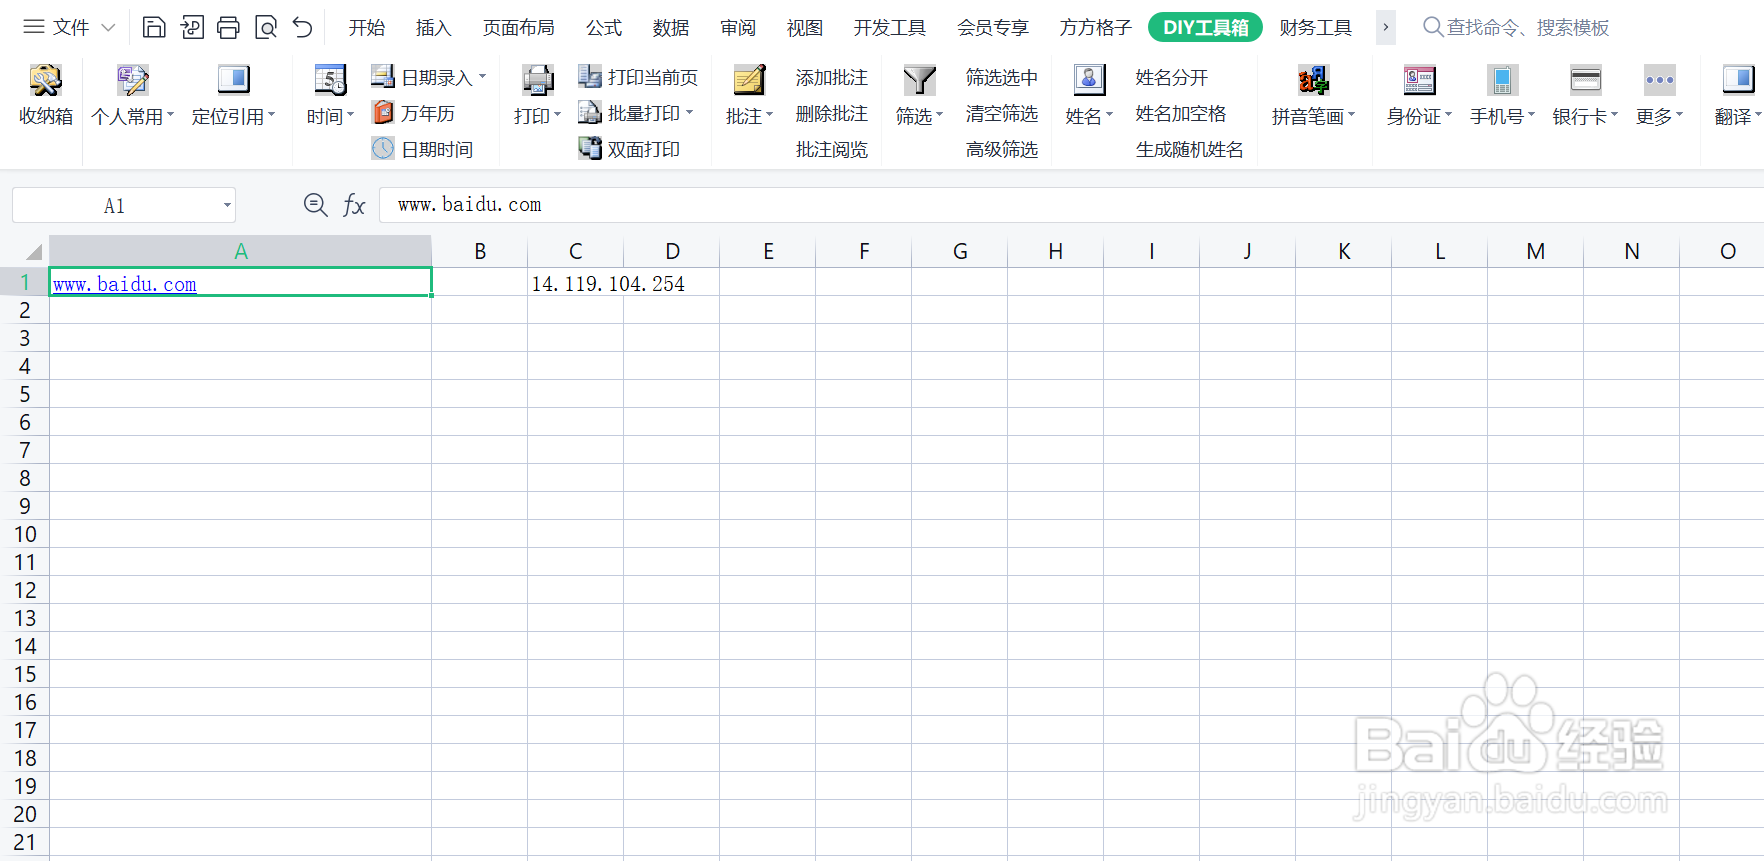1764x861 pixels.
Task: Click the 定位引用 icon
Action: pos(233,80)
